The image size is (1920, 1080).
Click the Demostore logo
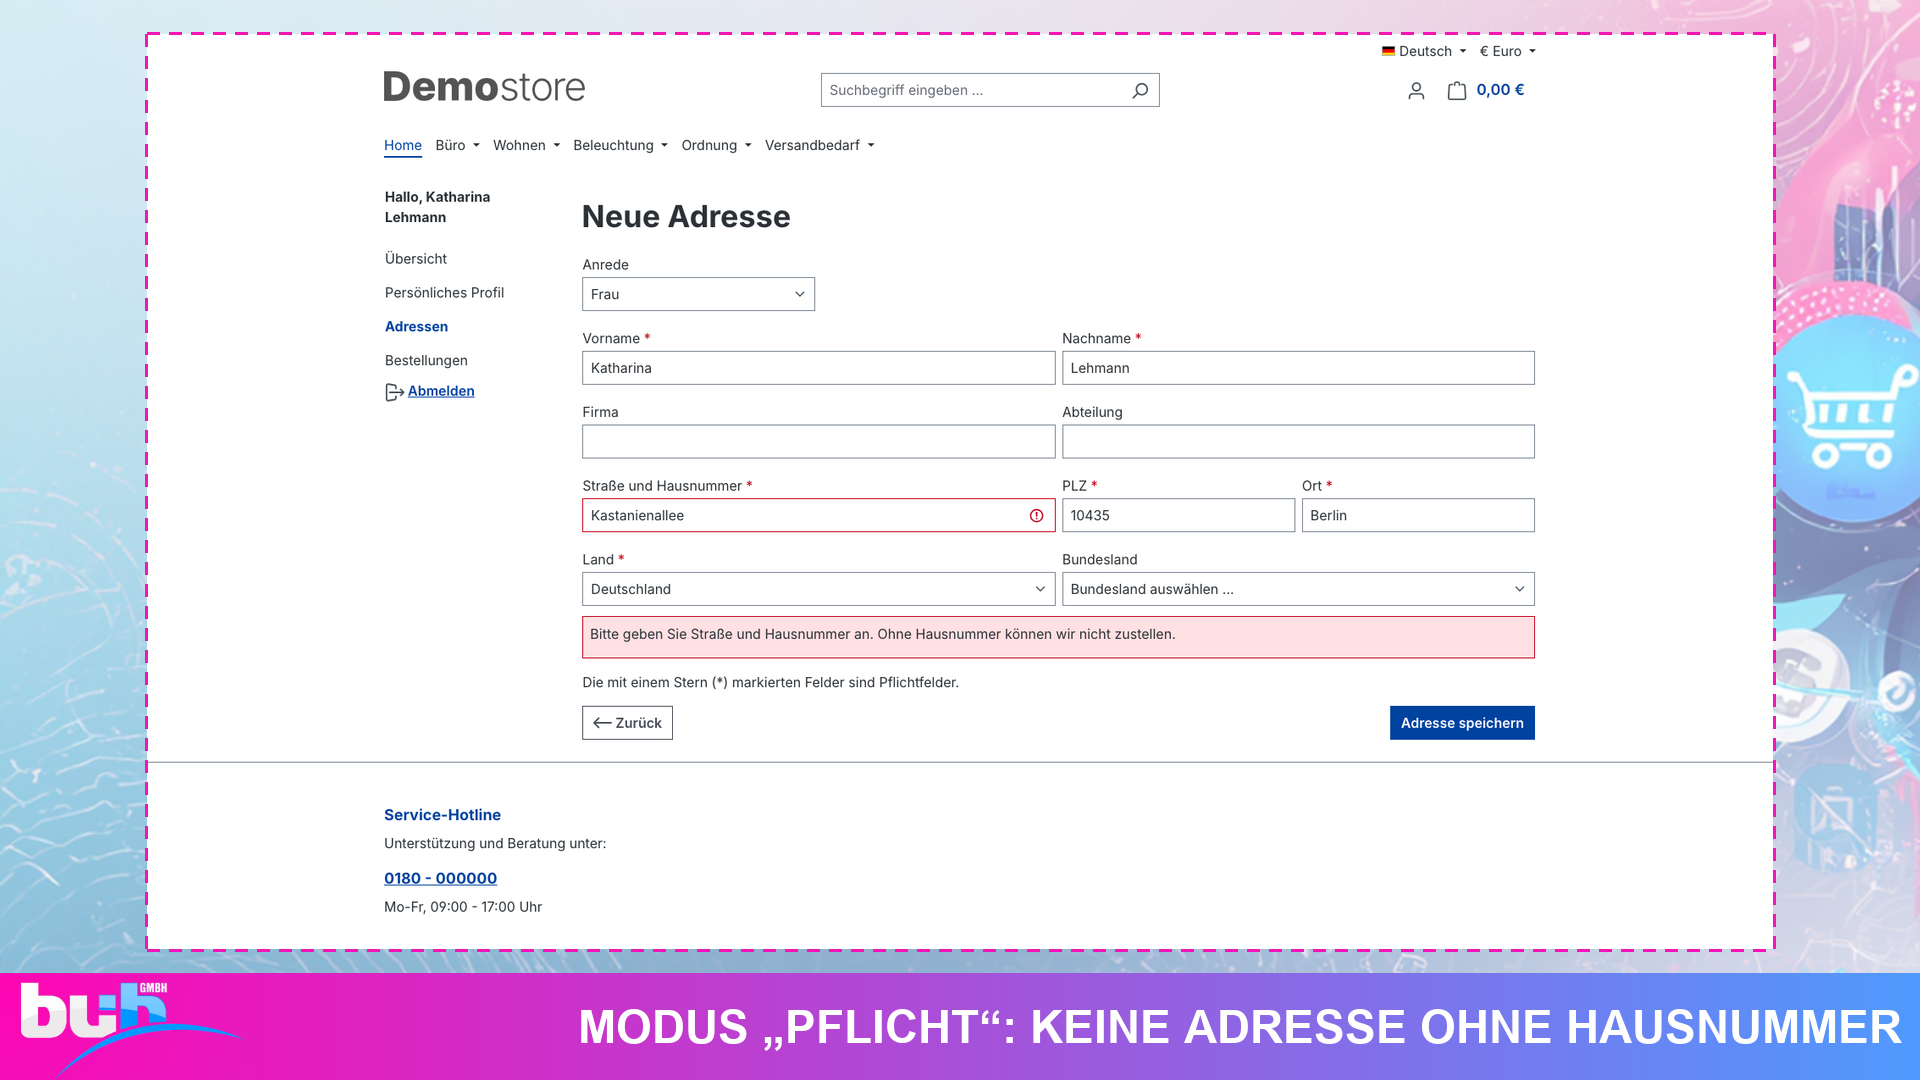484,87
